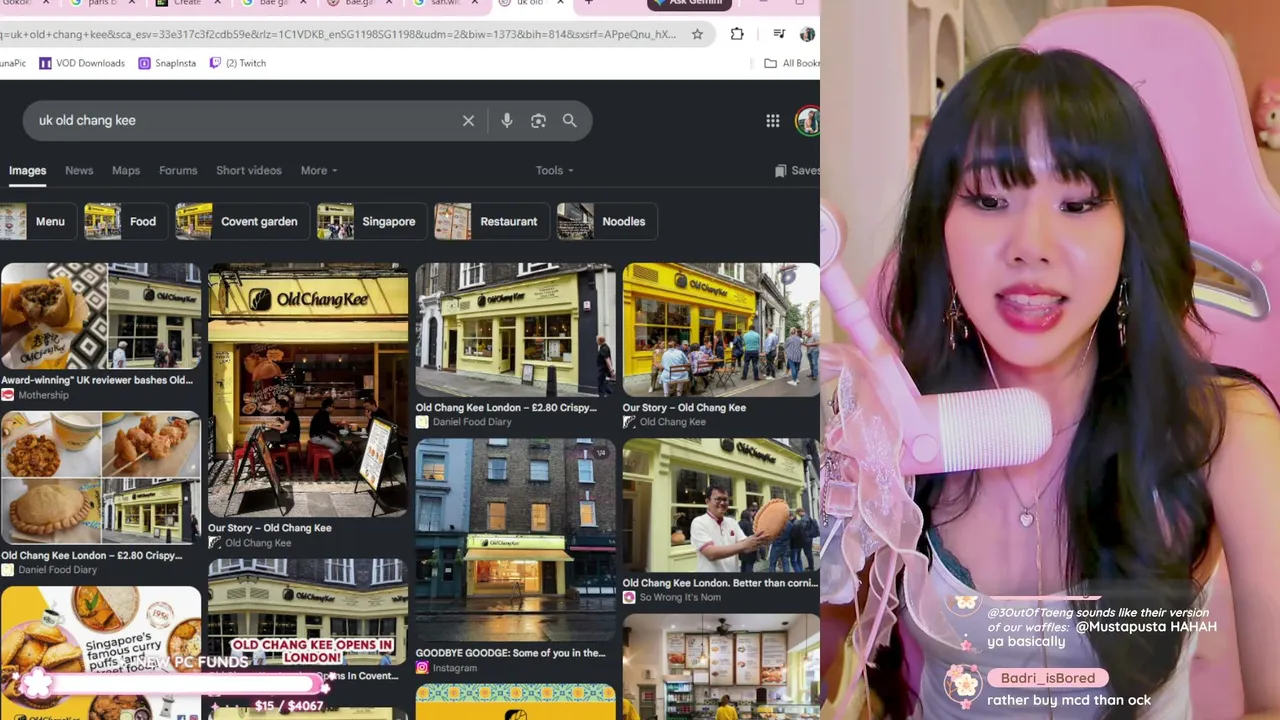Click Badri_isBored username in stream chat
The width and height of the screenshot is (1280, 720).
(1047, 678)
